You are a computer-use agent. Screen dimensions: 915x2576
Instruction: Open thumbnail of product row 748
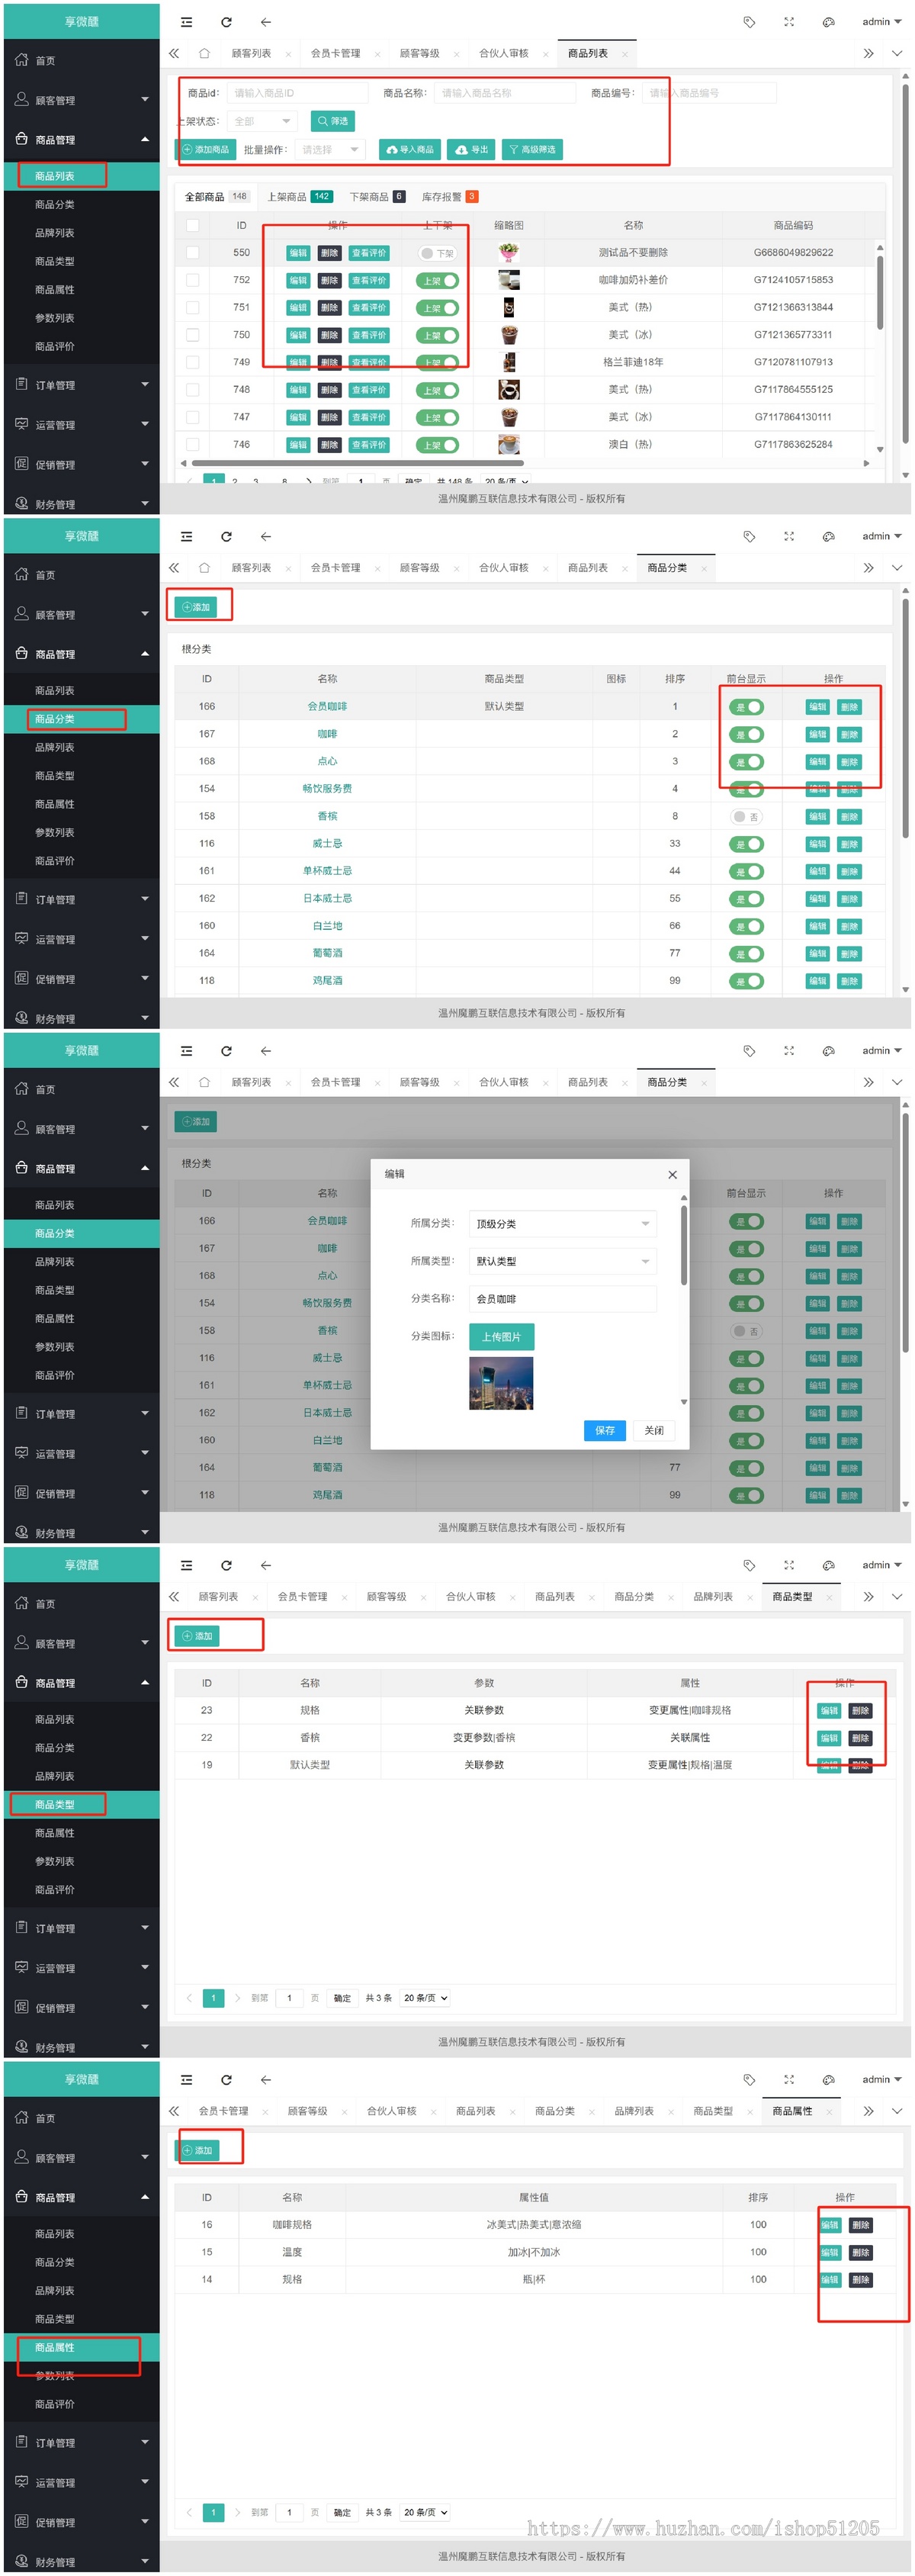tap(509, 390)
